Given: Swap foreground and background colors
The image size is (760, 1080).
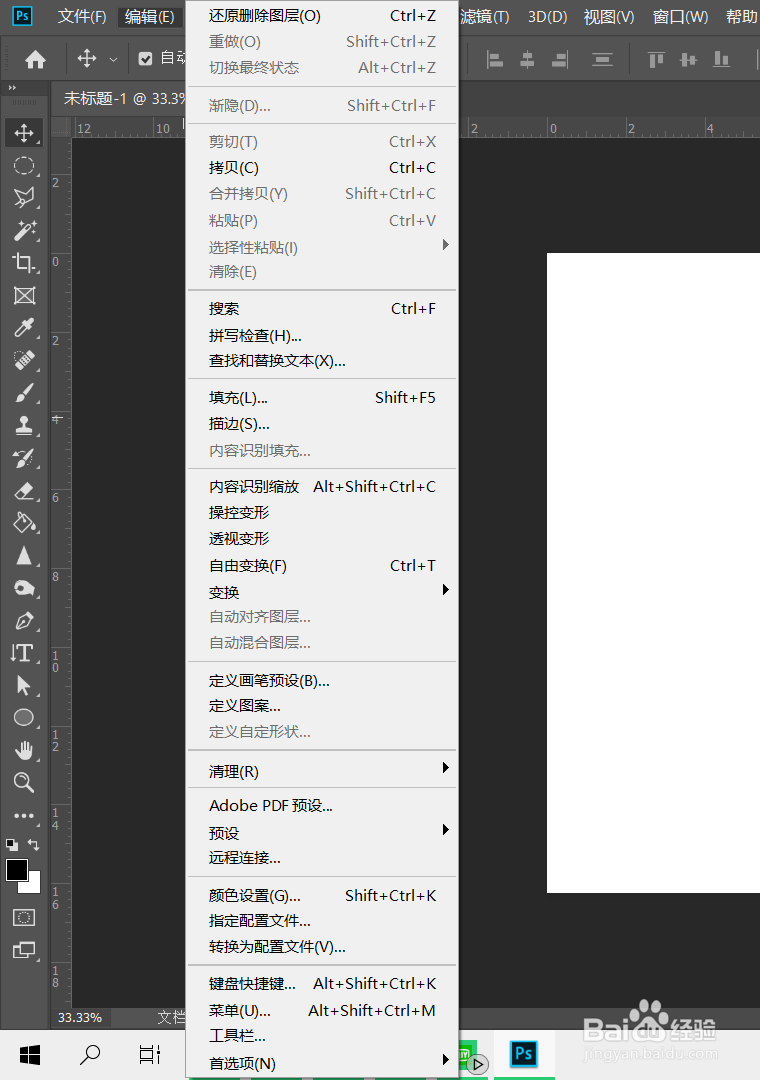Looking at the screenshot, I should coord(34,844).
